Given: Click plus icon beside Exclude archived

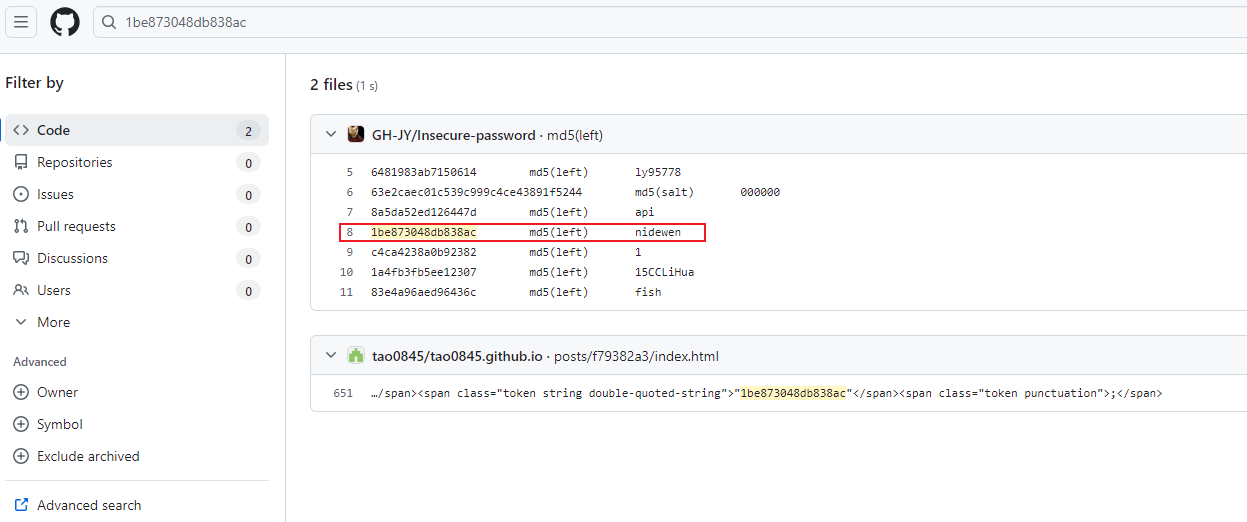Looking at the screenshot, I should coord(21,456).
